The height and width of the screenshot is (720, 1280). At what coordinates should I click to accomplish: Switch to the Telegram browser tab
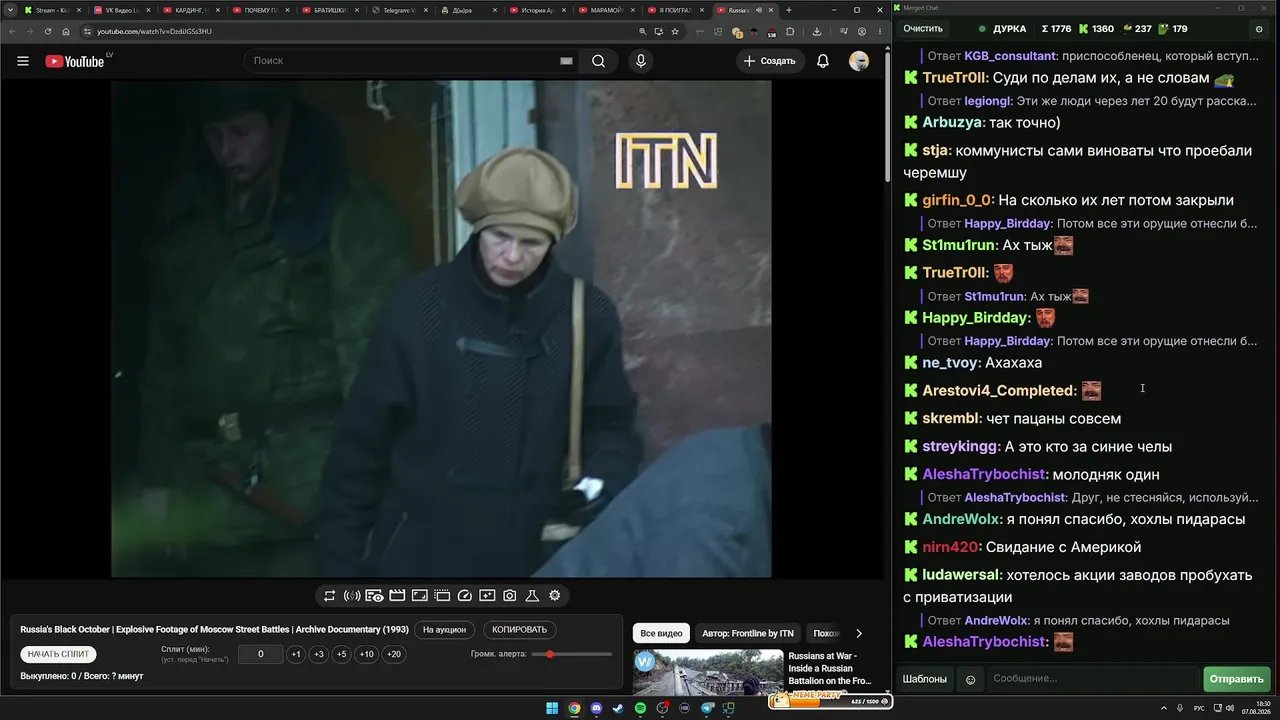(399, 10)
